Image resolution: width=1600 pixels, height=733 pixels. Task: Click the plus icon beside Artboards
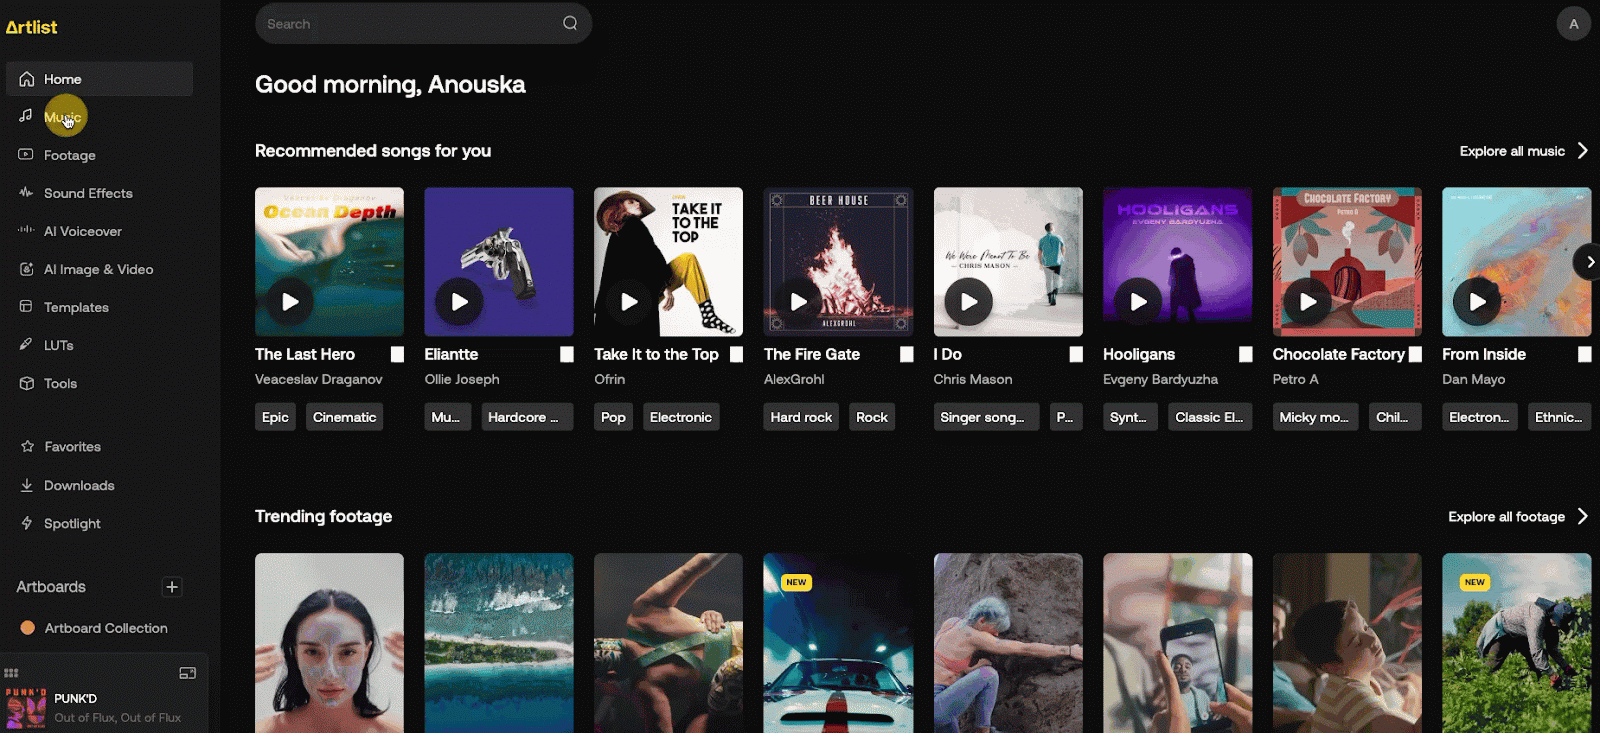click(172, 587)
